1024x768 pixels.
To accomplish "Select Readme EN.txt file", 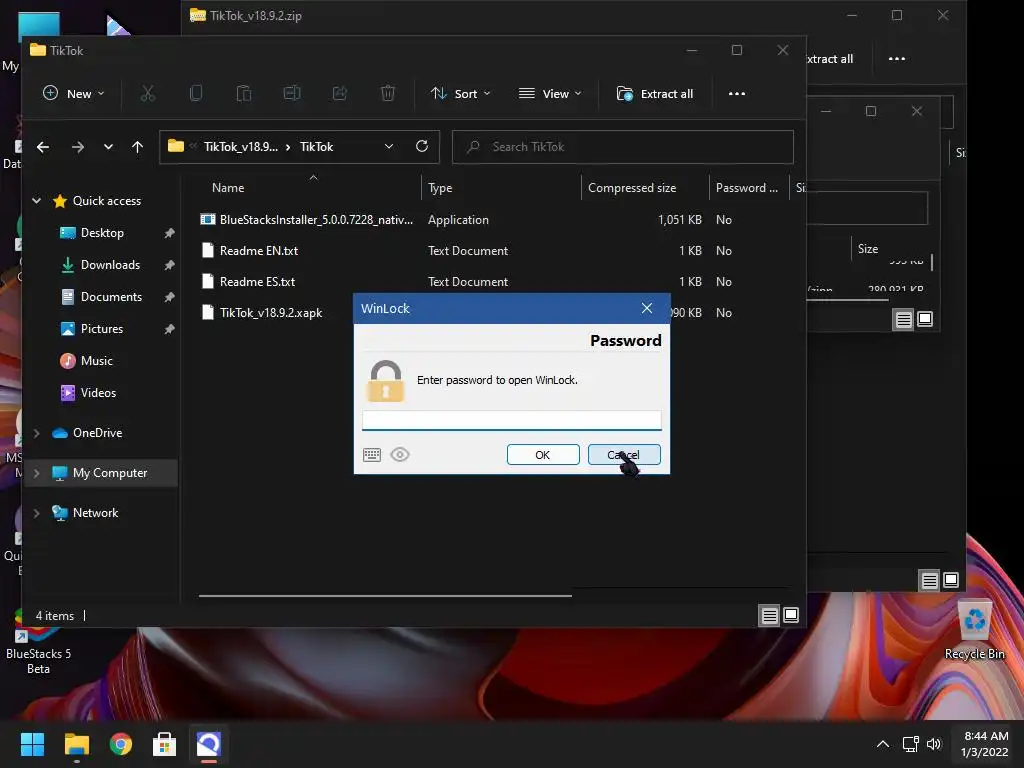I will click(x=259, y=251).
